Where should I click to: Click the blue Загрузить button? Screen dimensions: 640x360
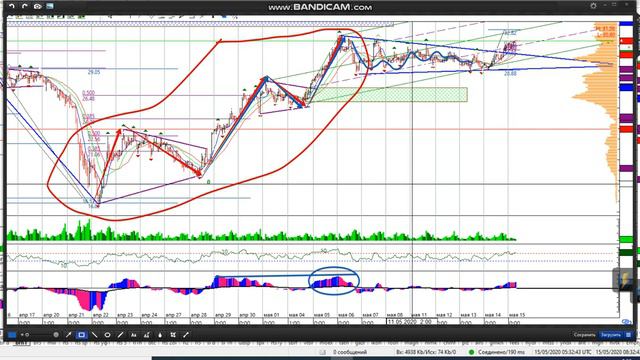[610, 335]
